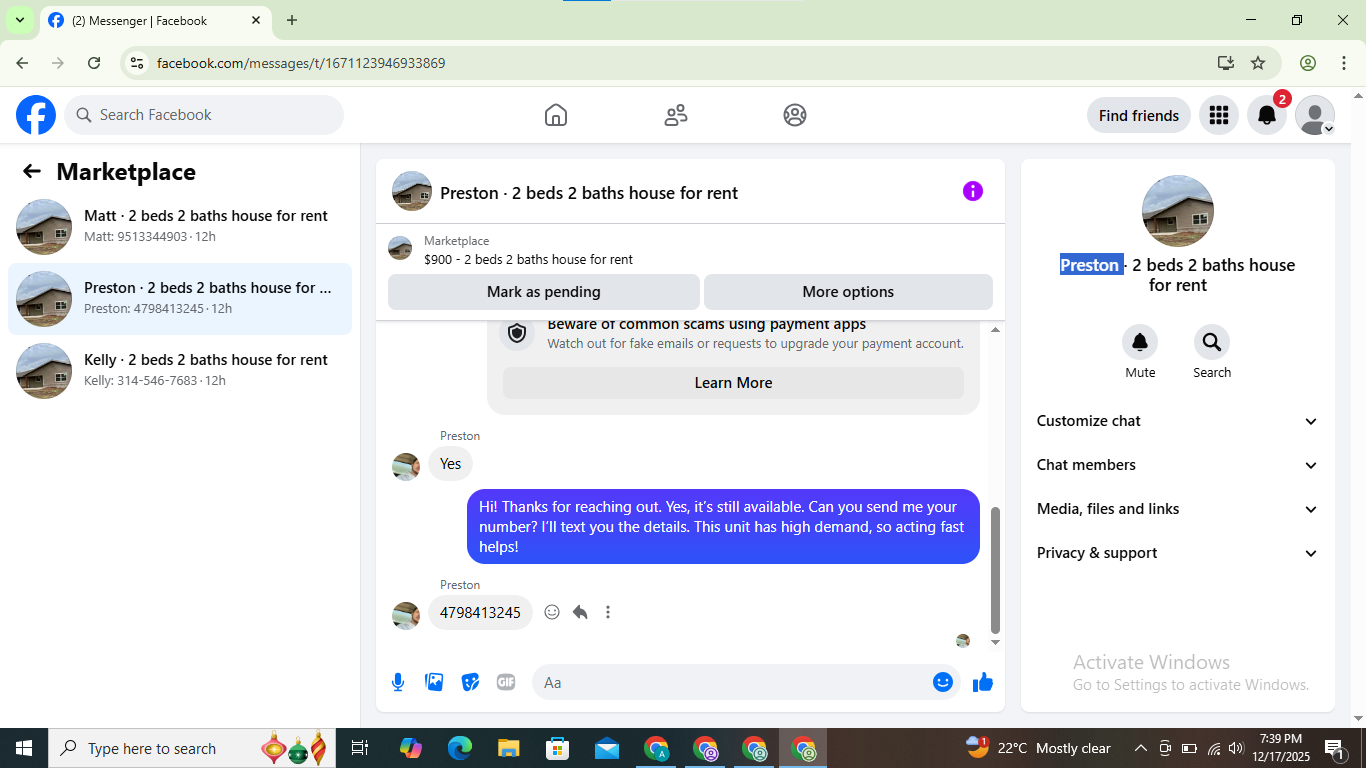Open File Explorer from taskbar

coord(509,748)
